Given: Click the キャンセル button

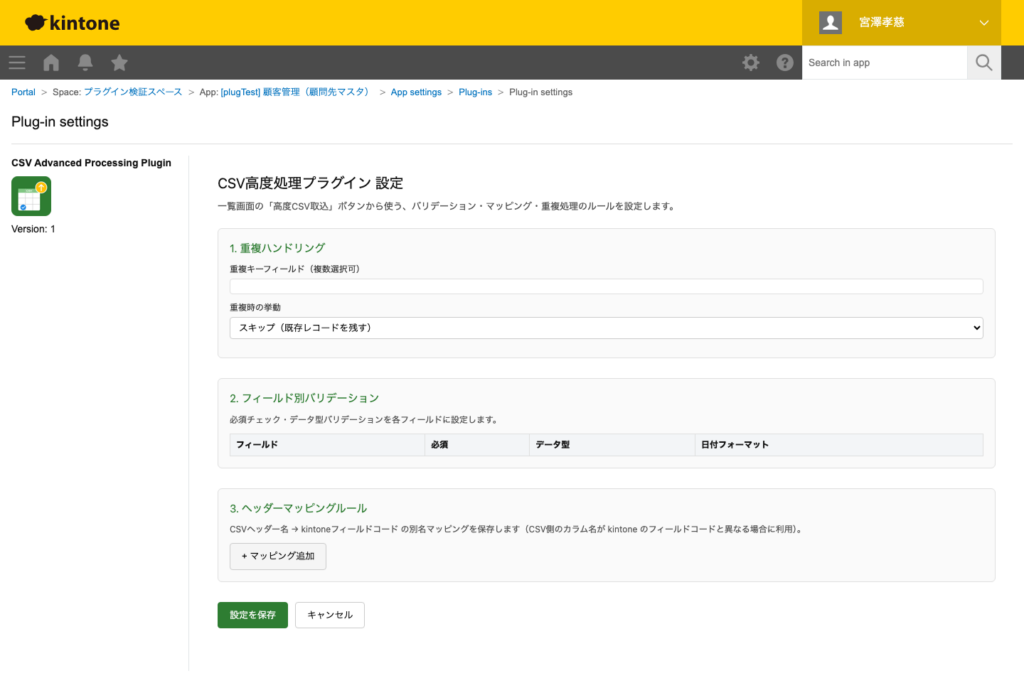Looking at the screenshot, I should click(x=329, y=615).
